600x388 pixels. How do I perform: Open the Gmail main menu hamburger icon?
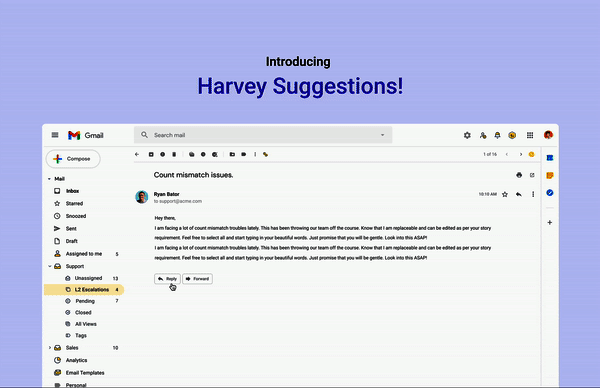55,135
